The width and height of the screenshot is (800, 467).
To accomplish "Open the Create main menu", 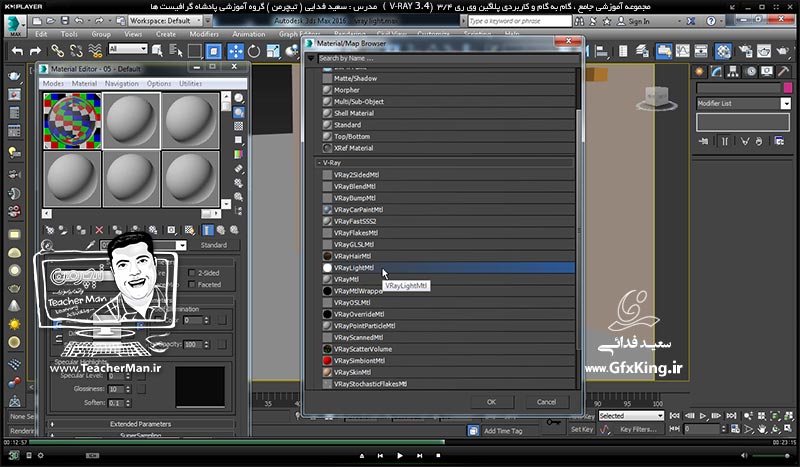I will [x=166, y=34].
